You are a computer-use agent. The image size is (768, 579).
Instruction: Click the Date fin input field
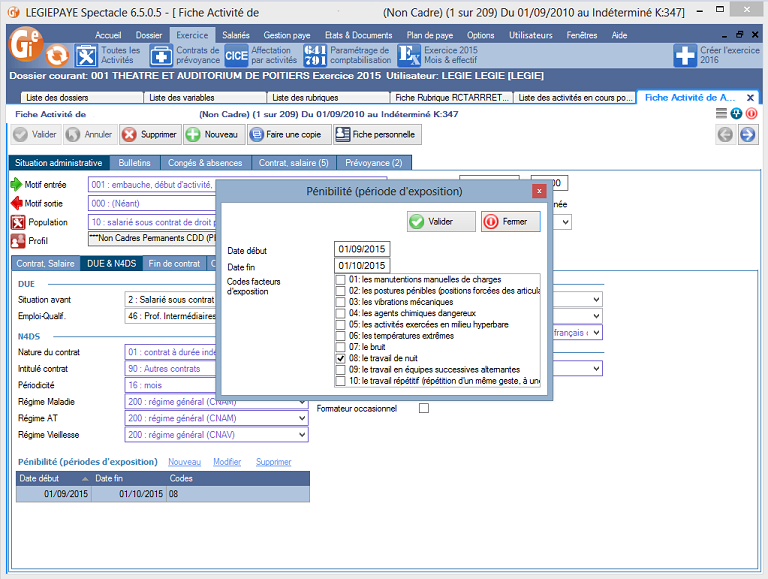coord(361,265)
